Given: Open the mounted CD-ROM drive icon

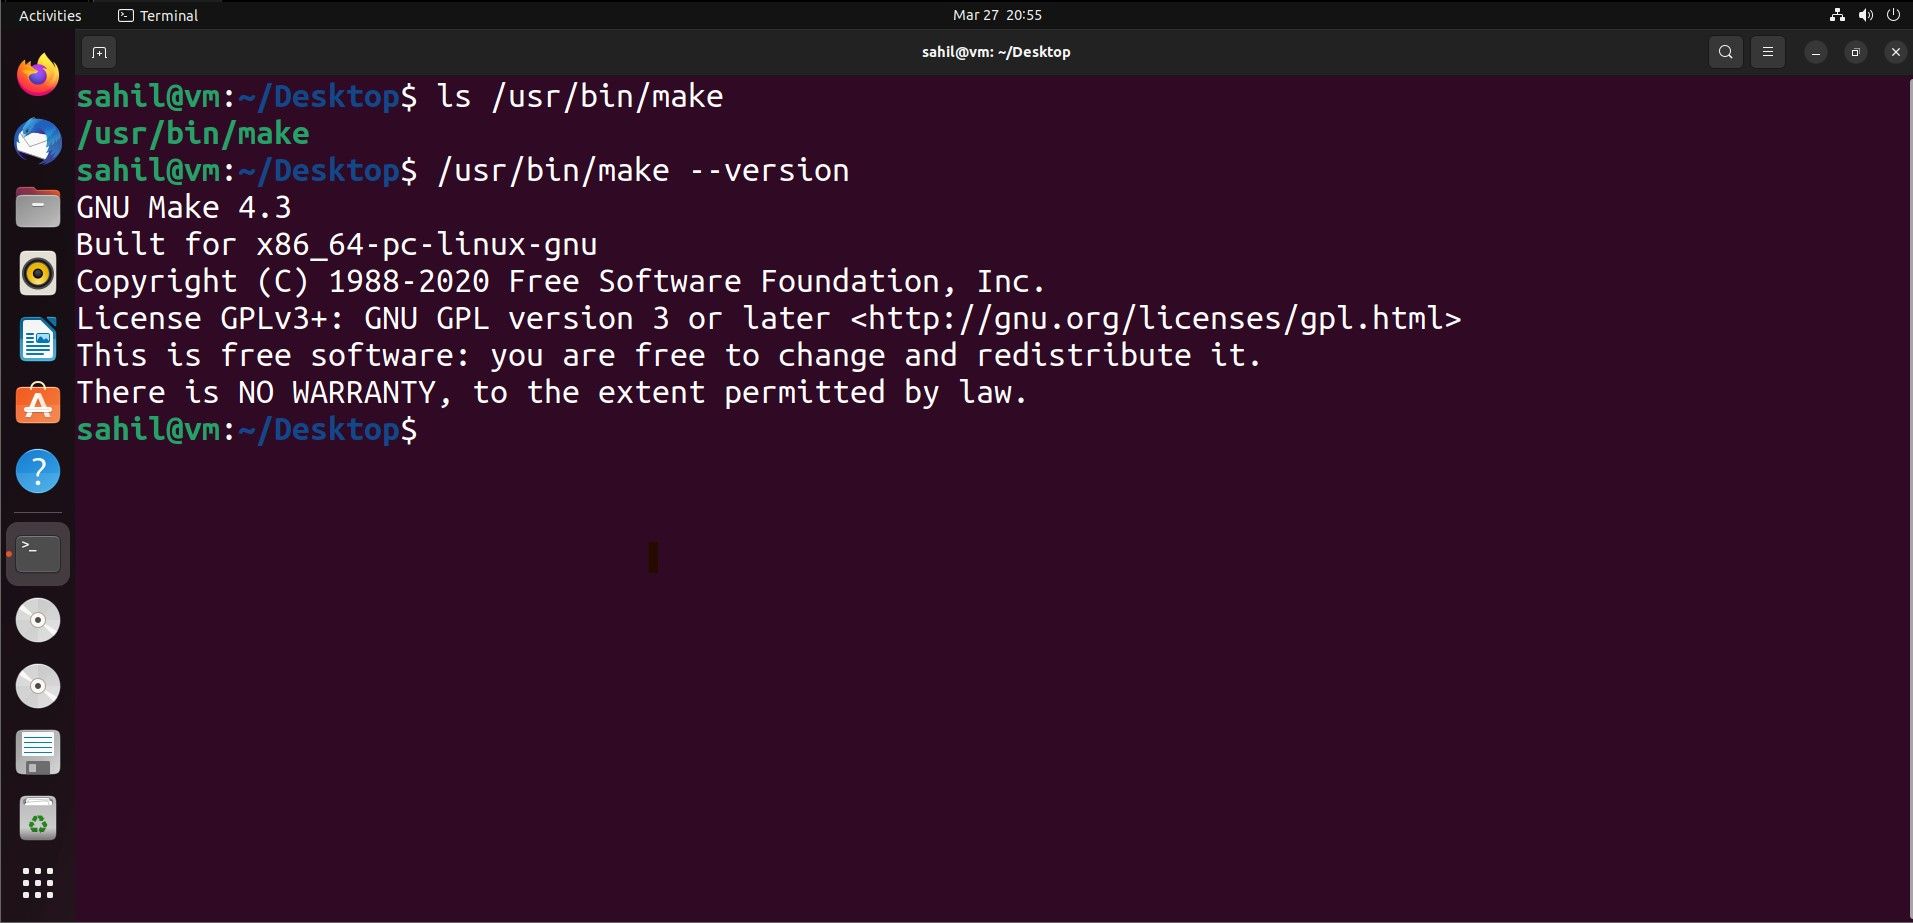Looking at the screenshot, I should (37, 619).
